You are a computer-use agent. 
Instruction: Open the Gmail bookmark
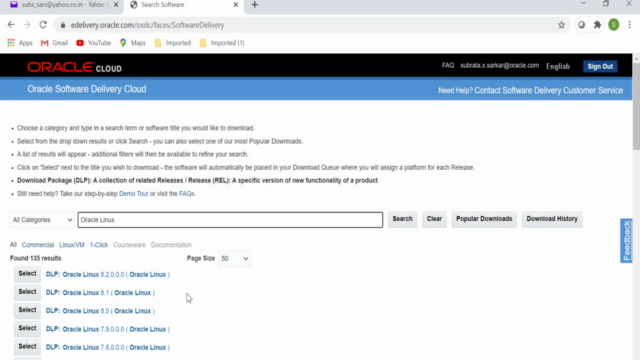coord(54,43)
